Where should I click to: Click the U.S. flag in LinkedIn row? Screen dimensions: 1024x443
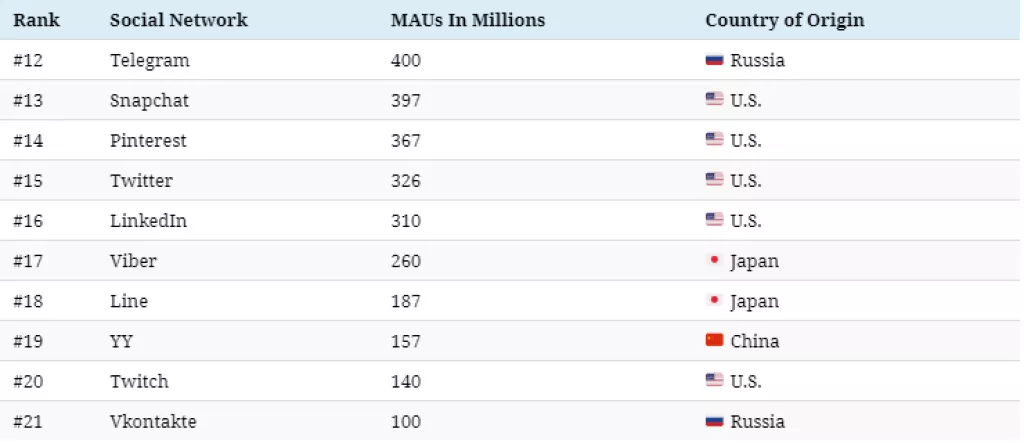click(714, 220)
